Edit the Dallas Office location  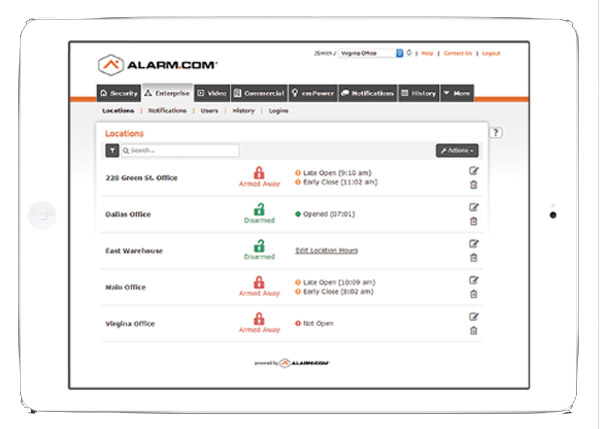(x=474, y=207)
